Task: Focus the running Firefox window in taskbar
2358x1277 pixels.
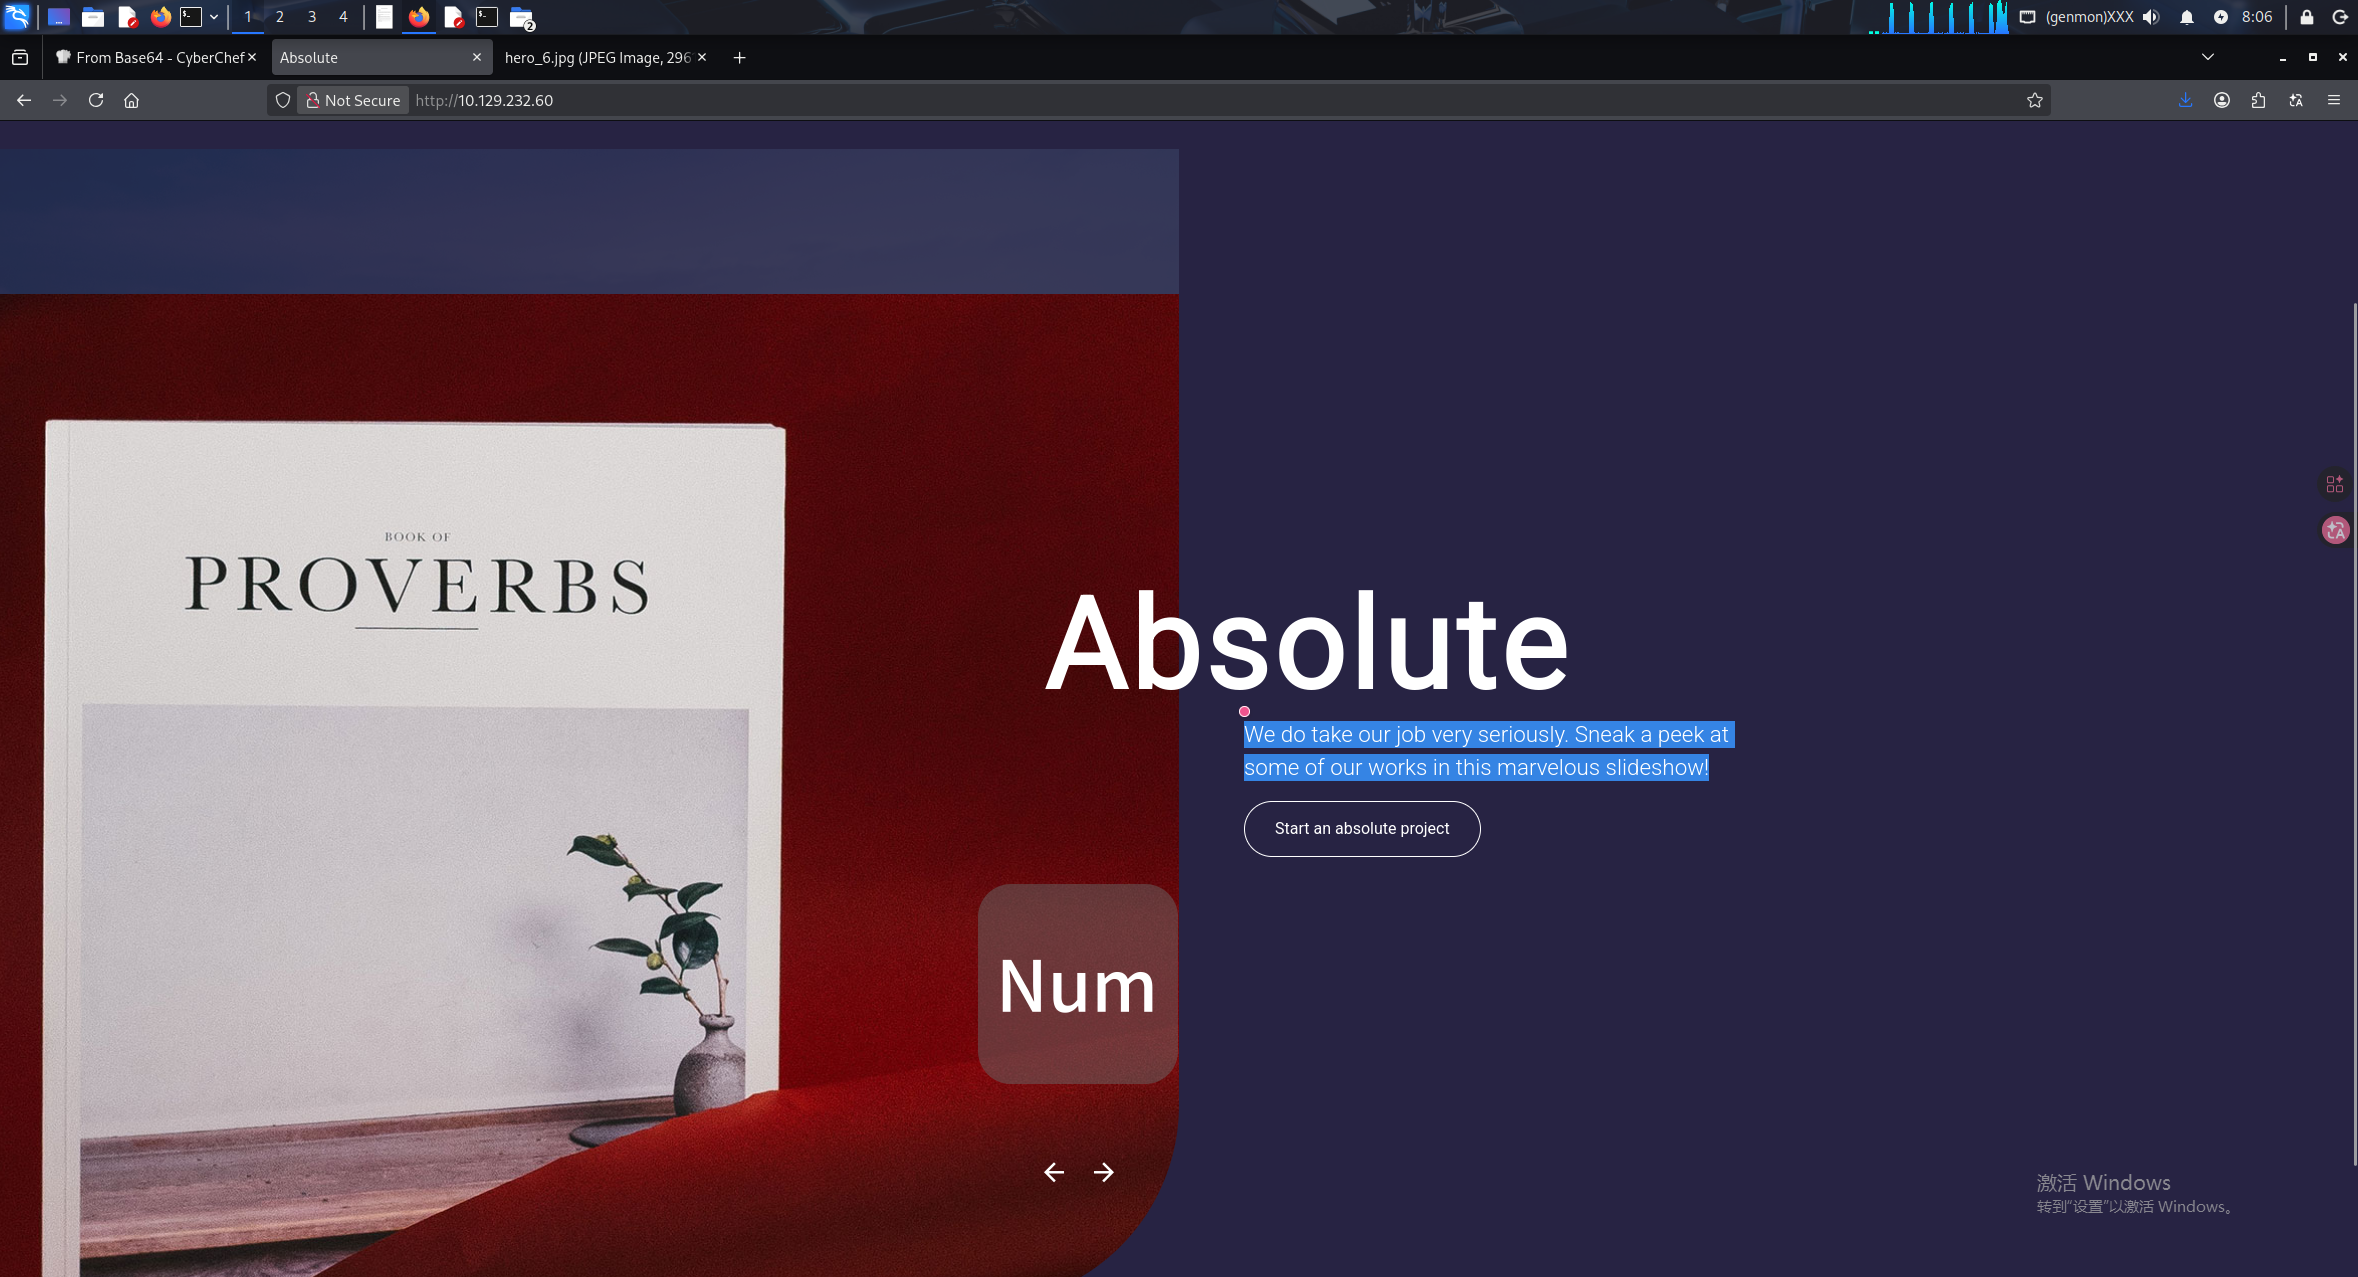Action: [419, 17]
